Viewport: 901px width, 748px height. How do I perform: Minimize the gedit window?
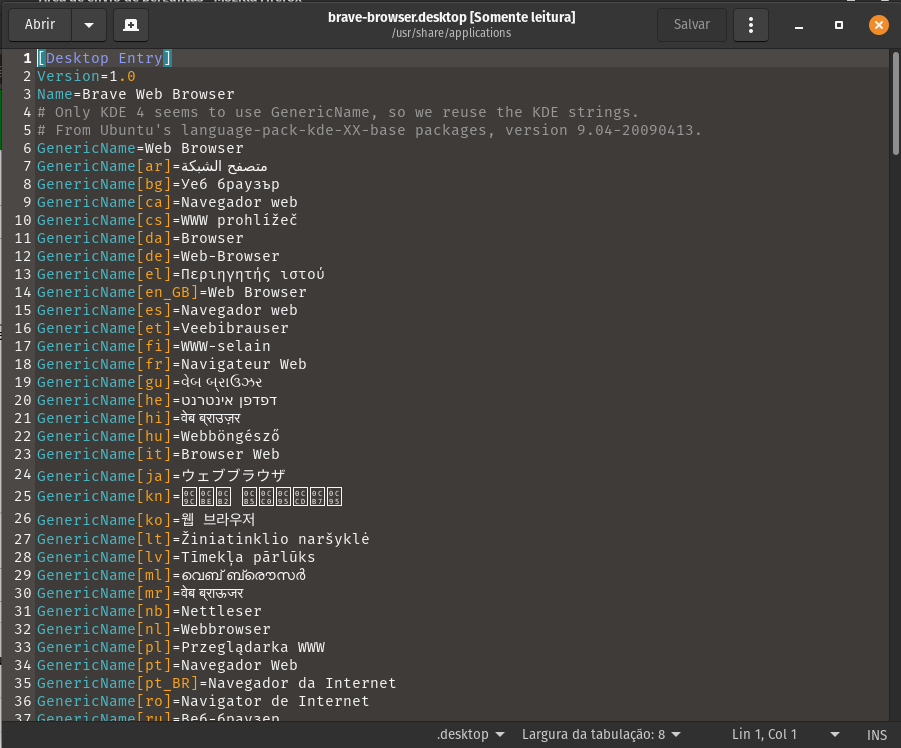(799, 25)
